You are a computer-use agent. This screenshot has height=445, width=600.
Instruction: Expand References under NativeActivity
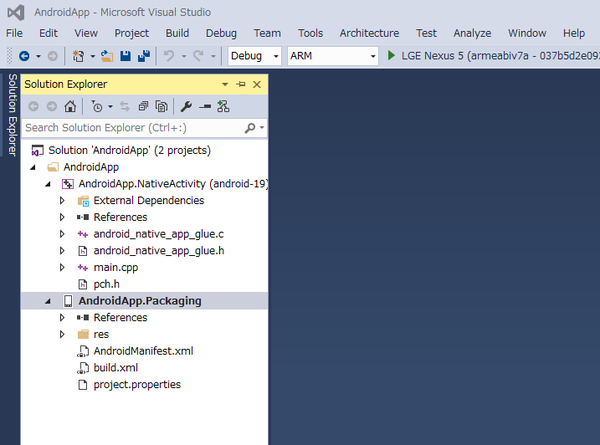click(x=62, y=217)
